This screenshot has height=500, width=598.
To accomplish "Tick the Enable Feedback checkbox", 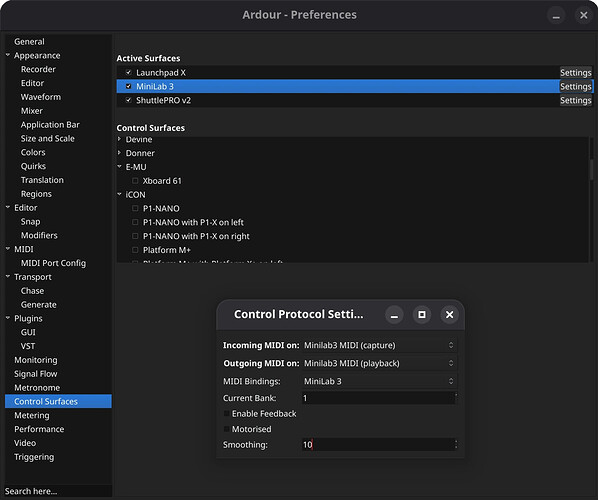I will [x=227, y=414].
